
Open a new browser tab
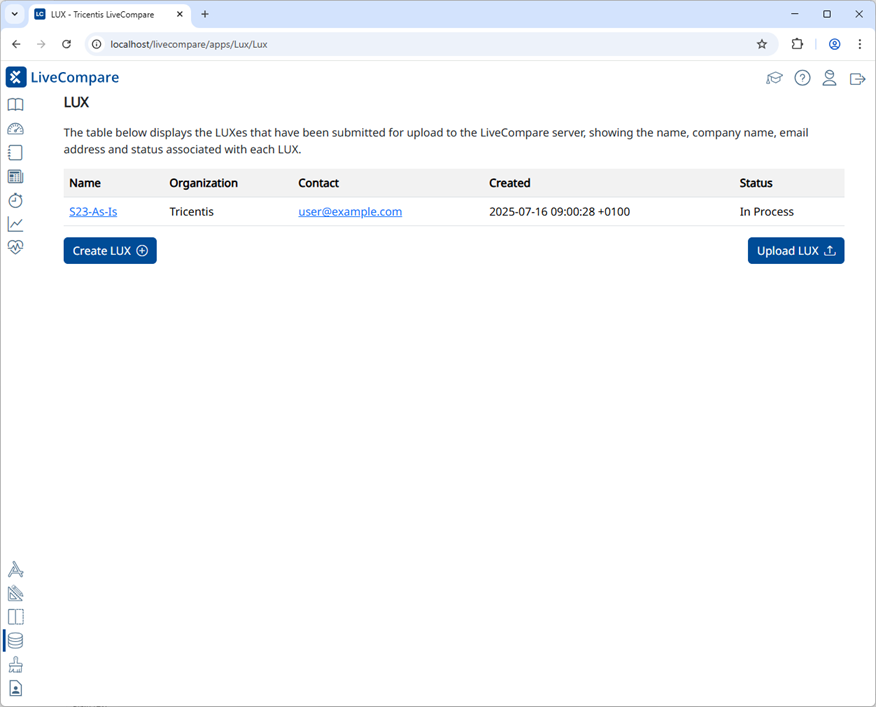coord(205,14)
